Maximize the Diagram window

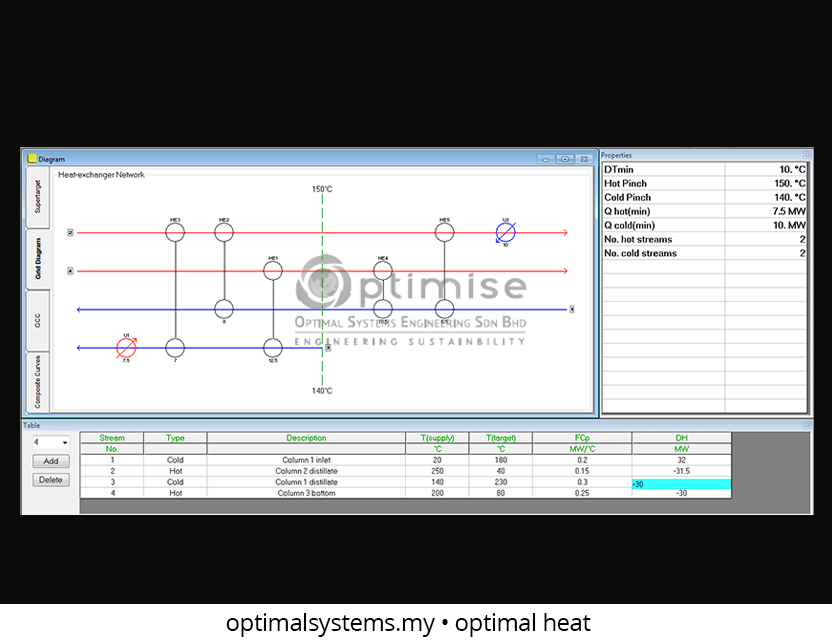[x=565, y=159]
